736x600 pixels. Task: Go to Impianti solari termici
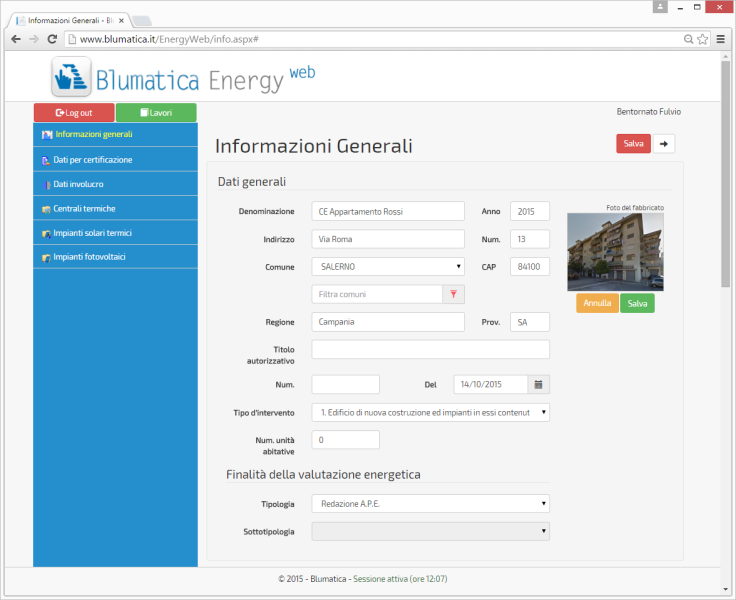pyautogui.click(x=92, y=233)
